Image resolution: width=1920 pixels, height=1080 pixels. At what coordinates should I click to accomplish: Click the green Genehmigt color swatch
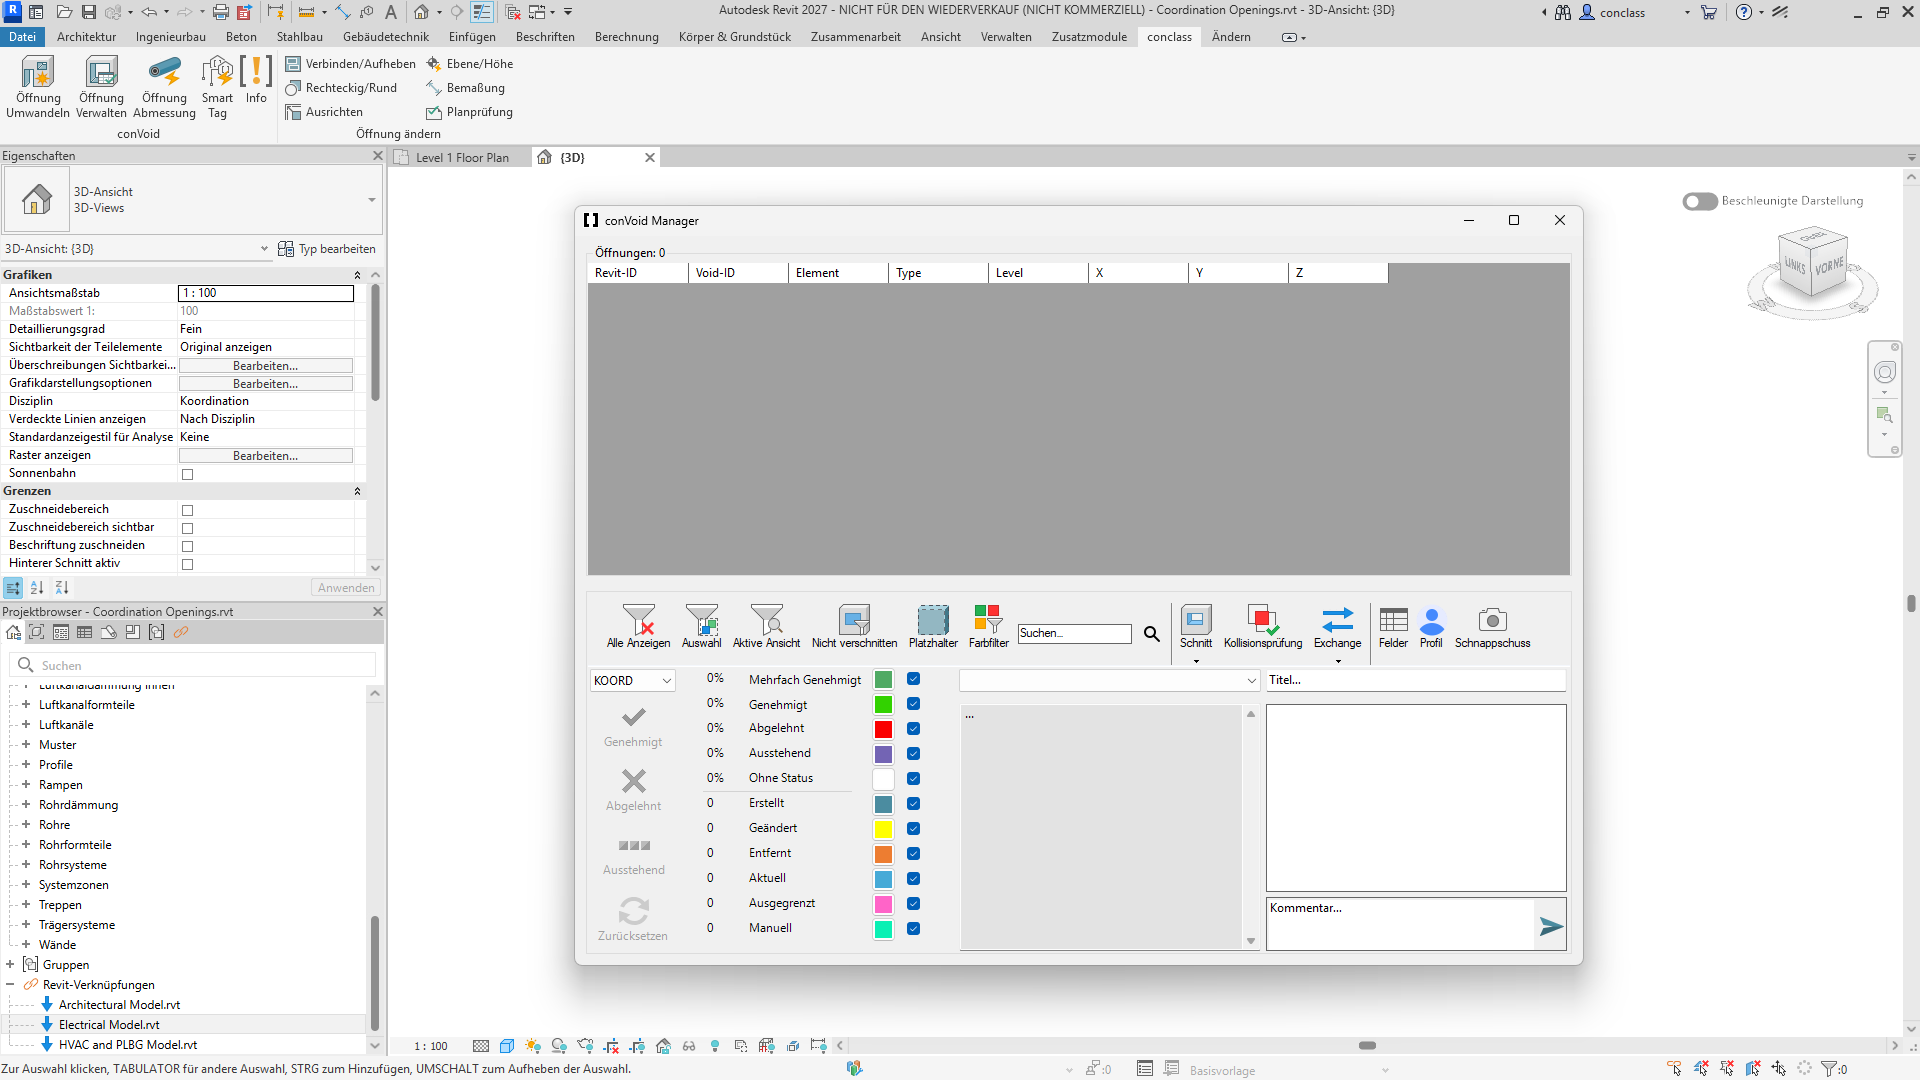coord(883,705)
